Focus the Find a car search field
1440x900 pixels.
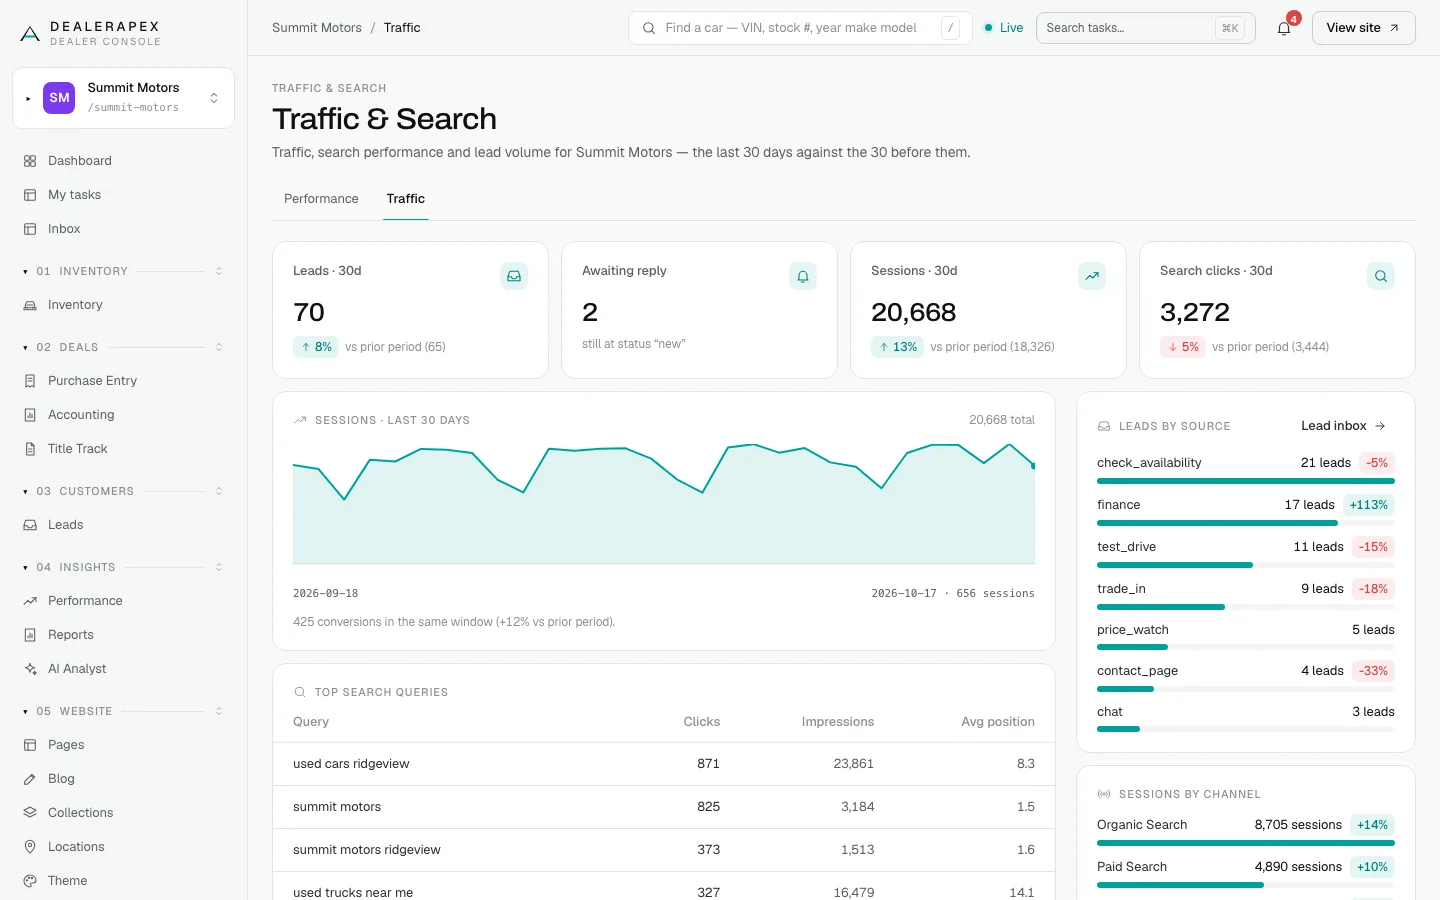pos(800,28)
